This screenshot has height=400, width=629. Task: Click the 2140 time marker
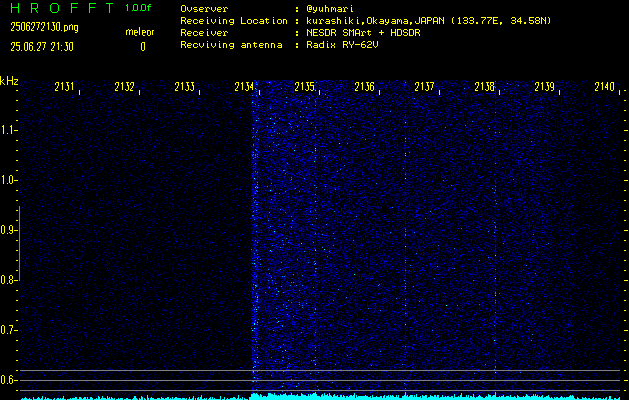tap(605, 87)
